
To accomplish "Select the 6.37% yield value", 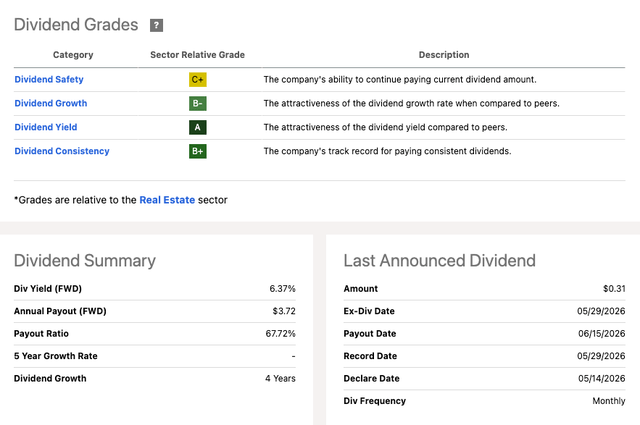I will pyautogui.click(x=282, y=289).
